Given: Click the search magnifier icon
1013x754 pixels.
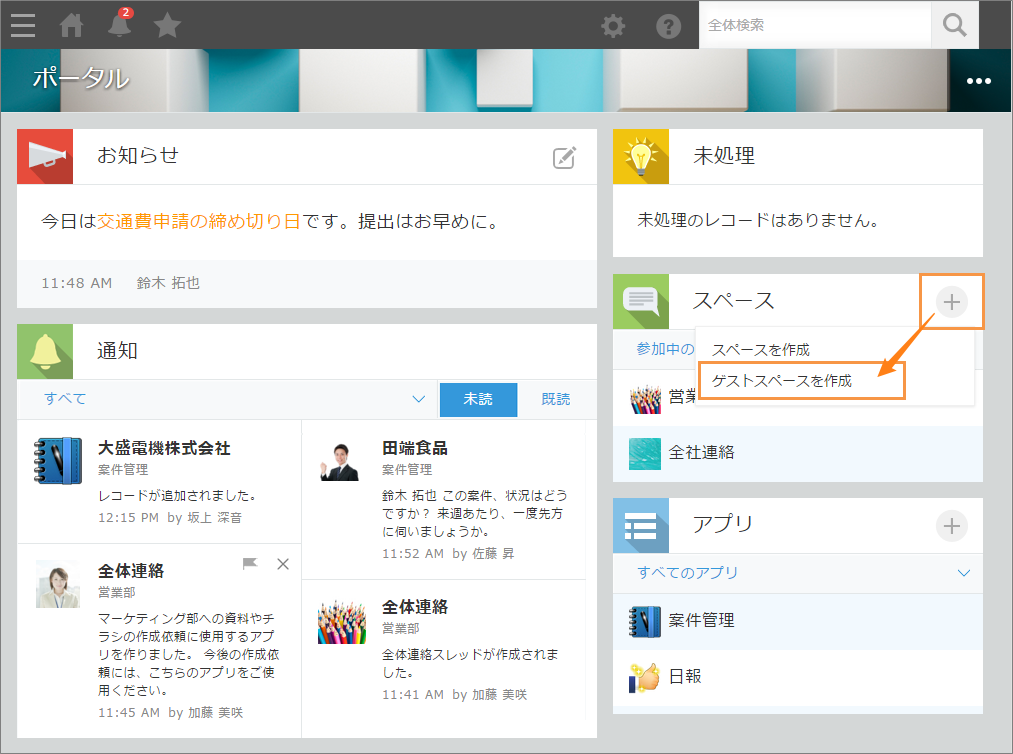Looking at the screenshot, I should 954,25.
